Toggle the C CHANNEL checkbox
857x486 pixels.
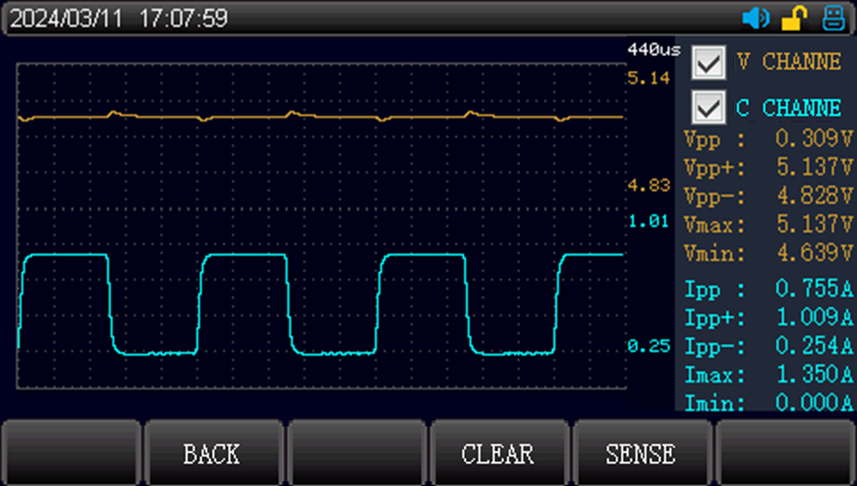point(708,107)
